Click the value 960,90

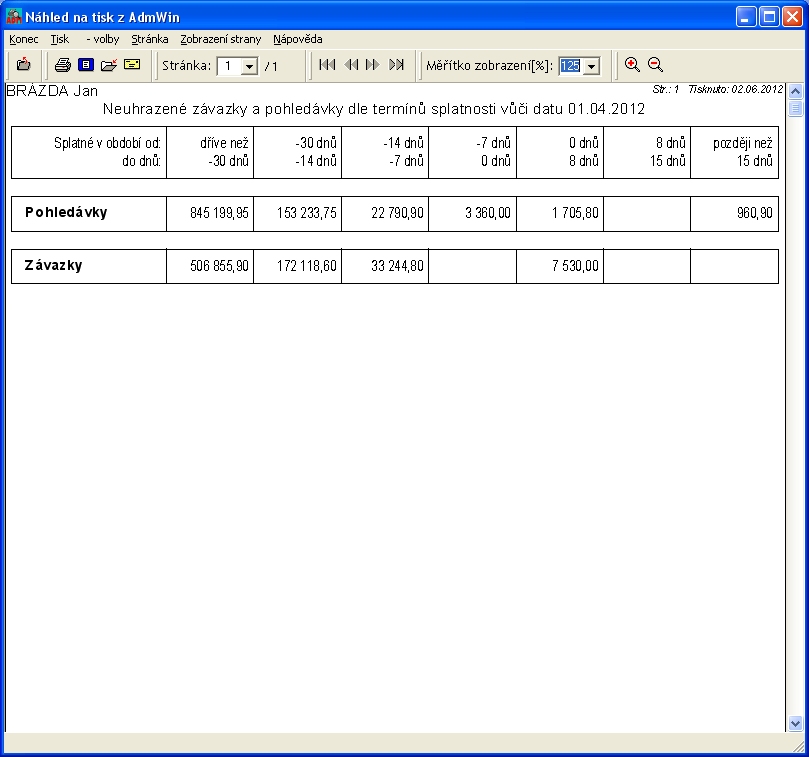(755, 213)
